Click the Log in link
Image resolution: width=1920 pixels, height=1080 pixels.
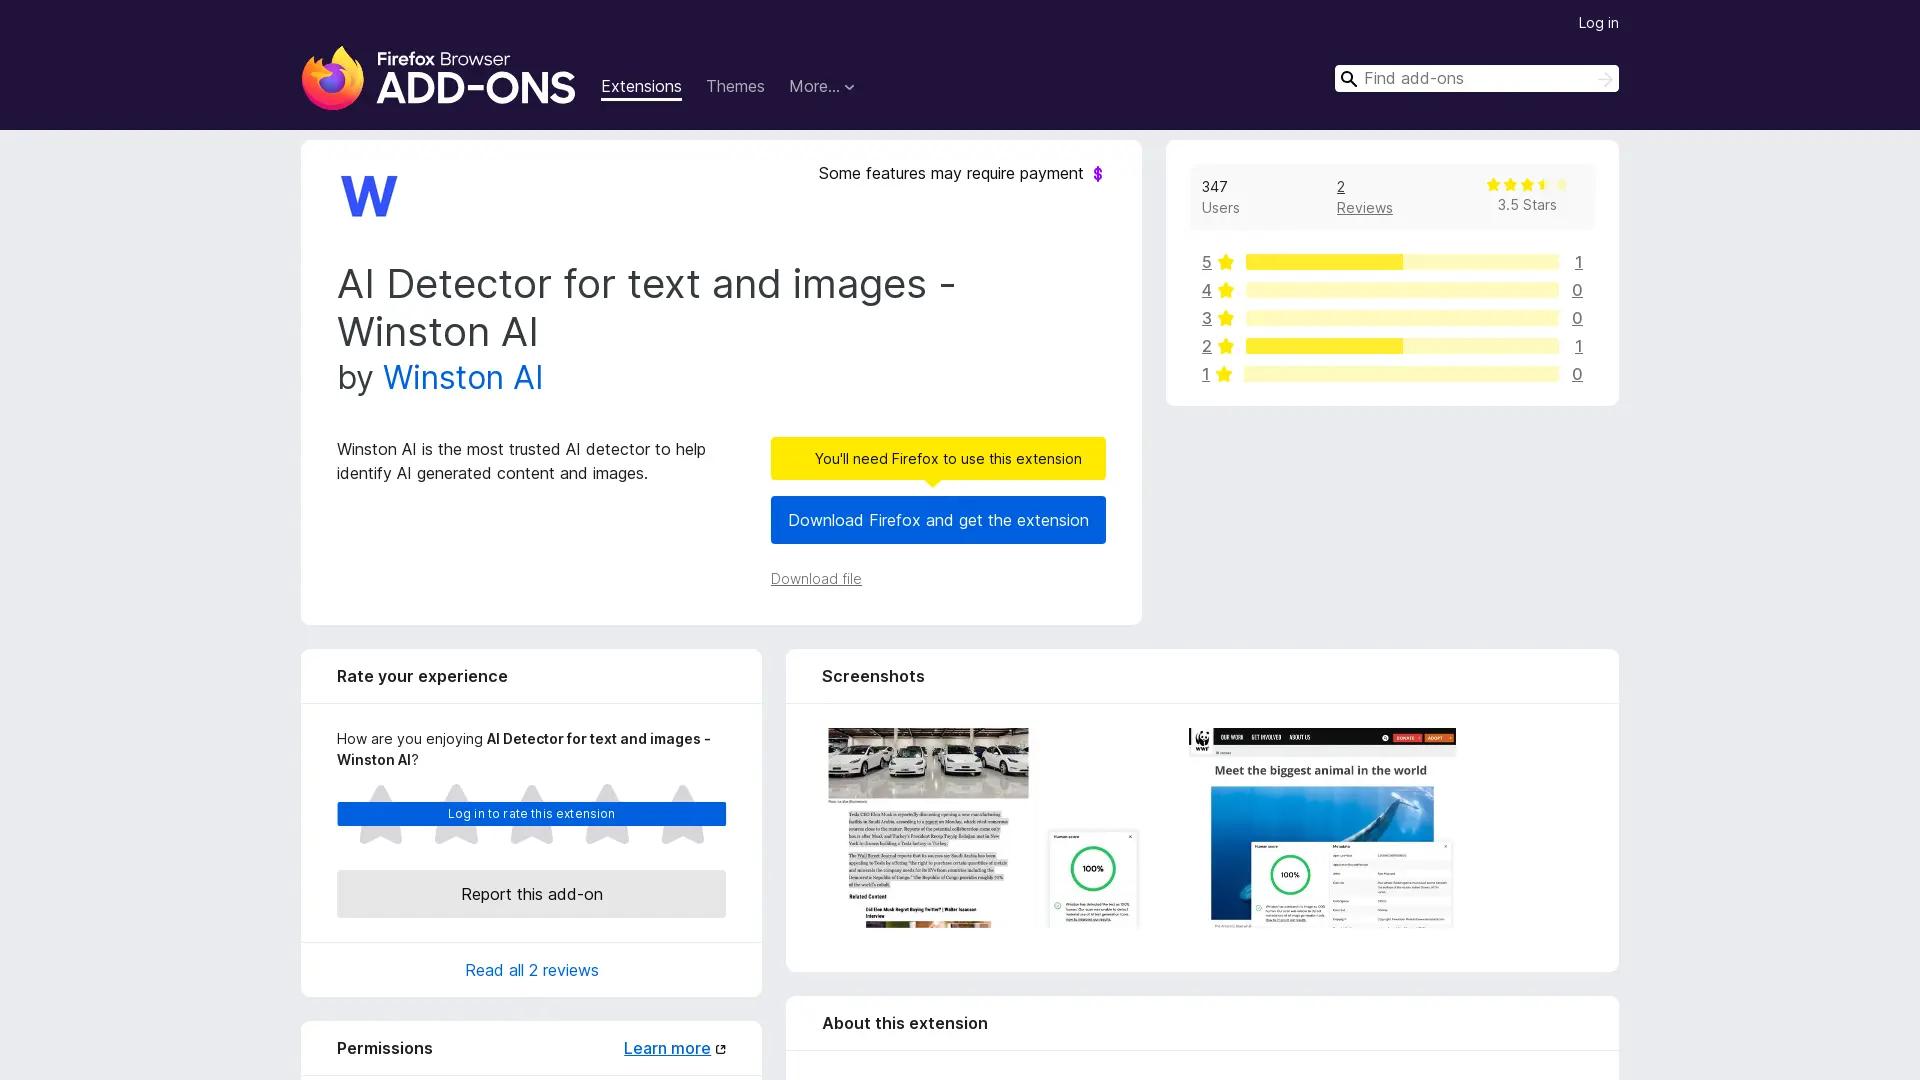[1598, 22]
